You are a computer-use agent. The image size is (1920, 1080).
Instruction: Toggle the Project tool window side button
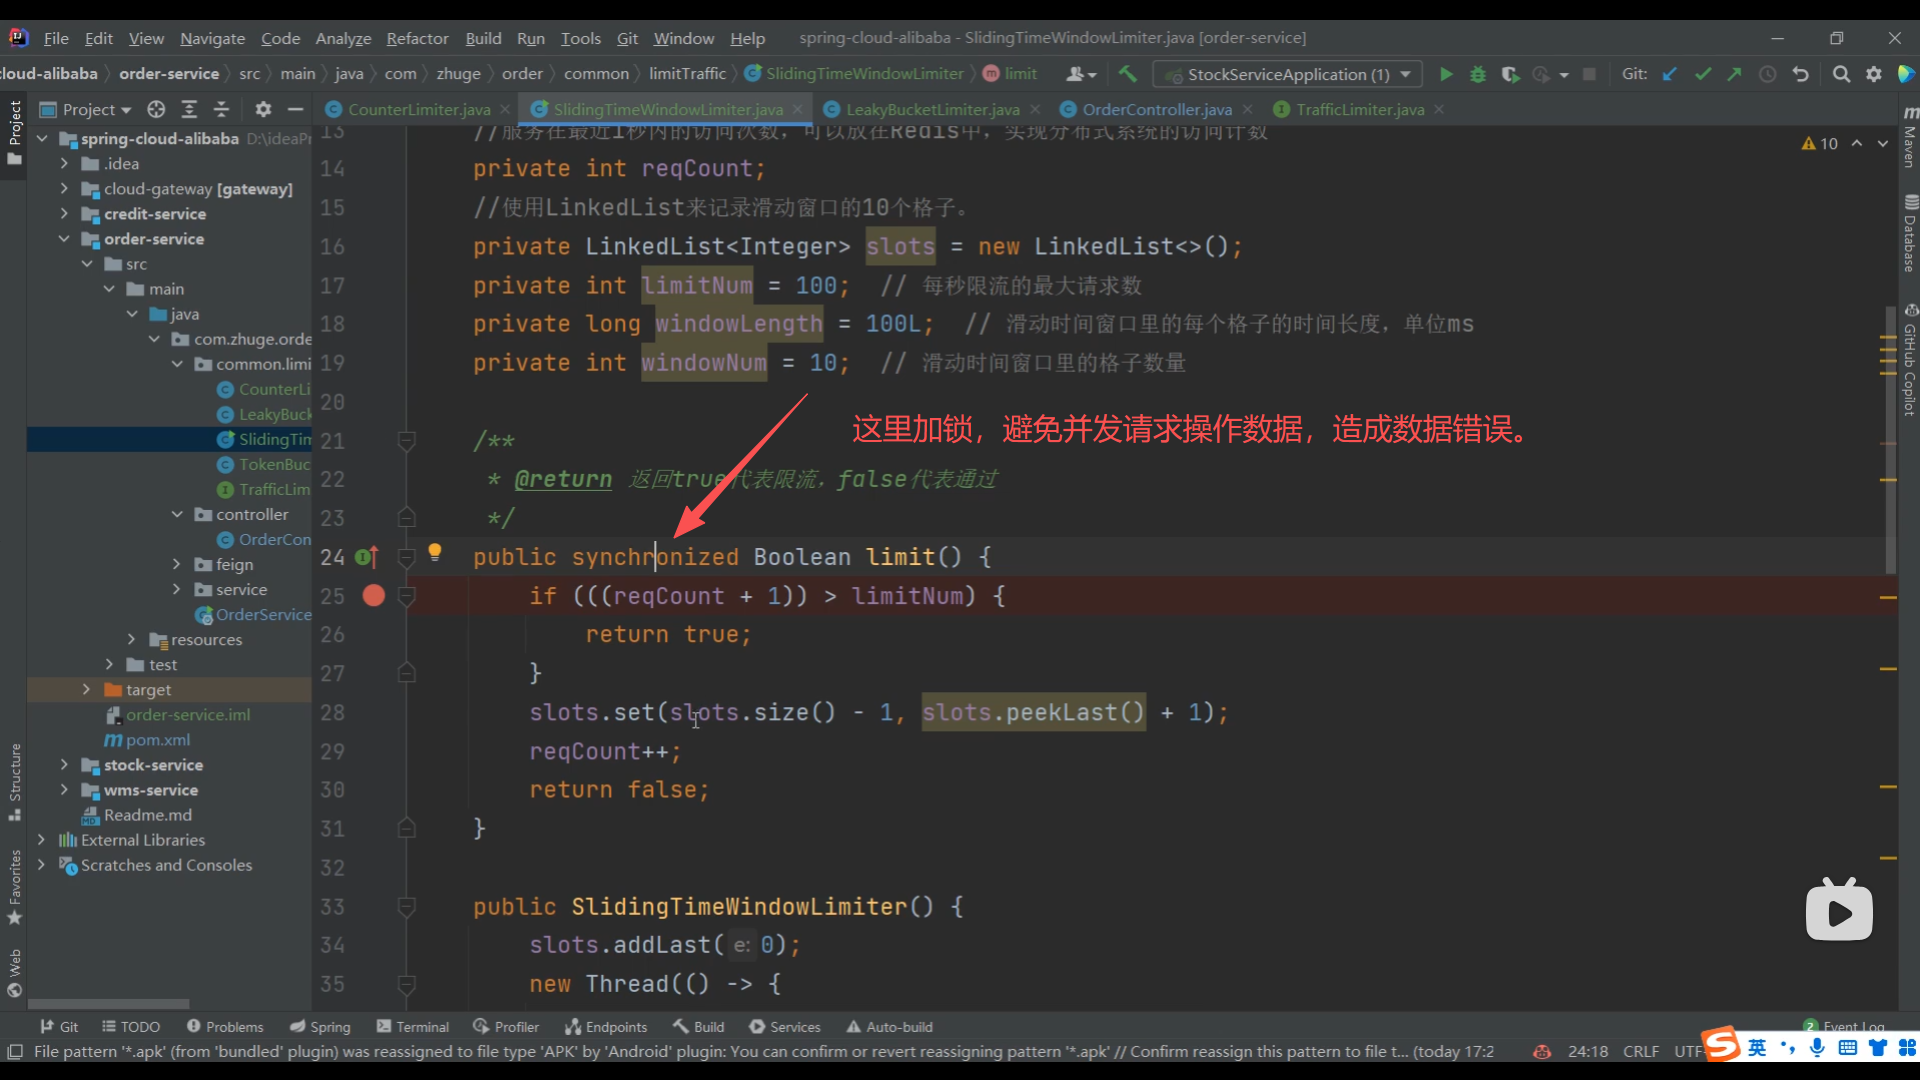[14, 130]
